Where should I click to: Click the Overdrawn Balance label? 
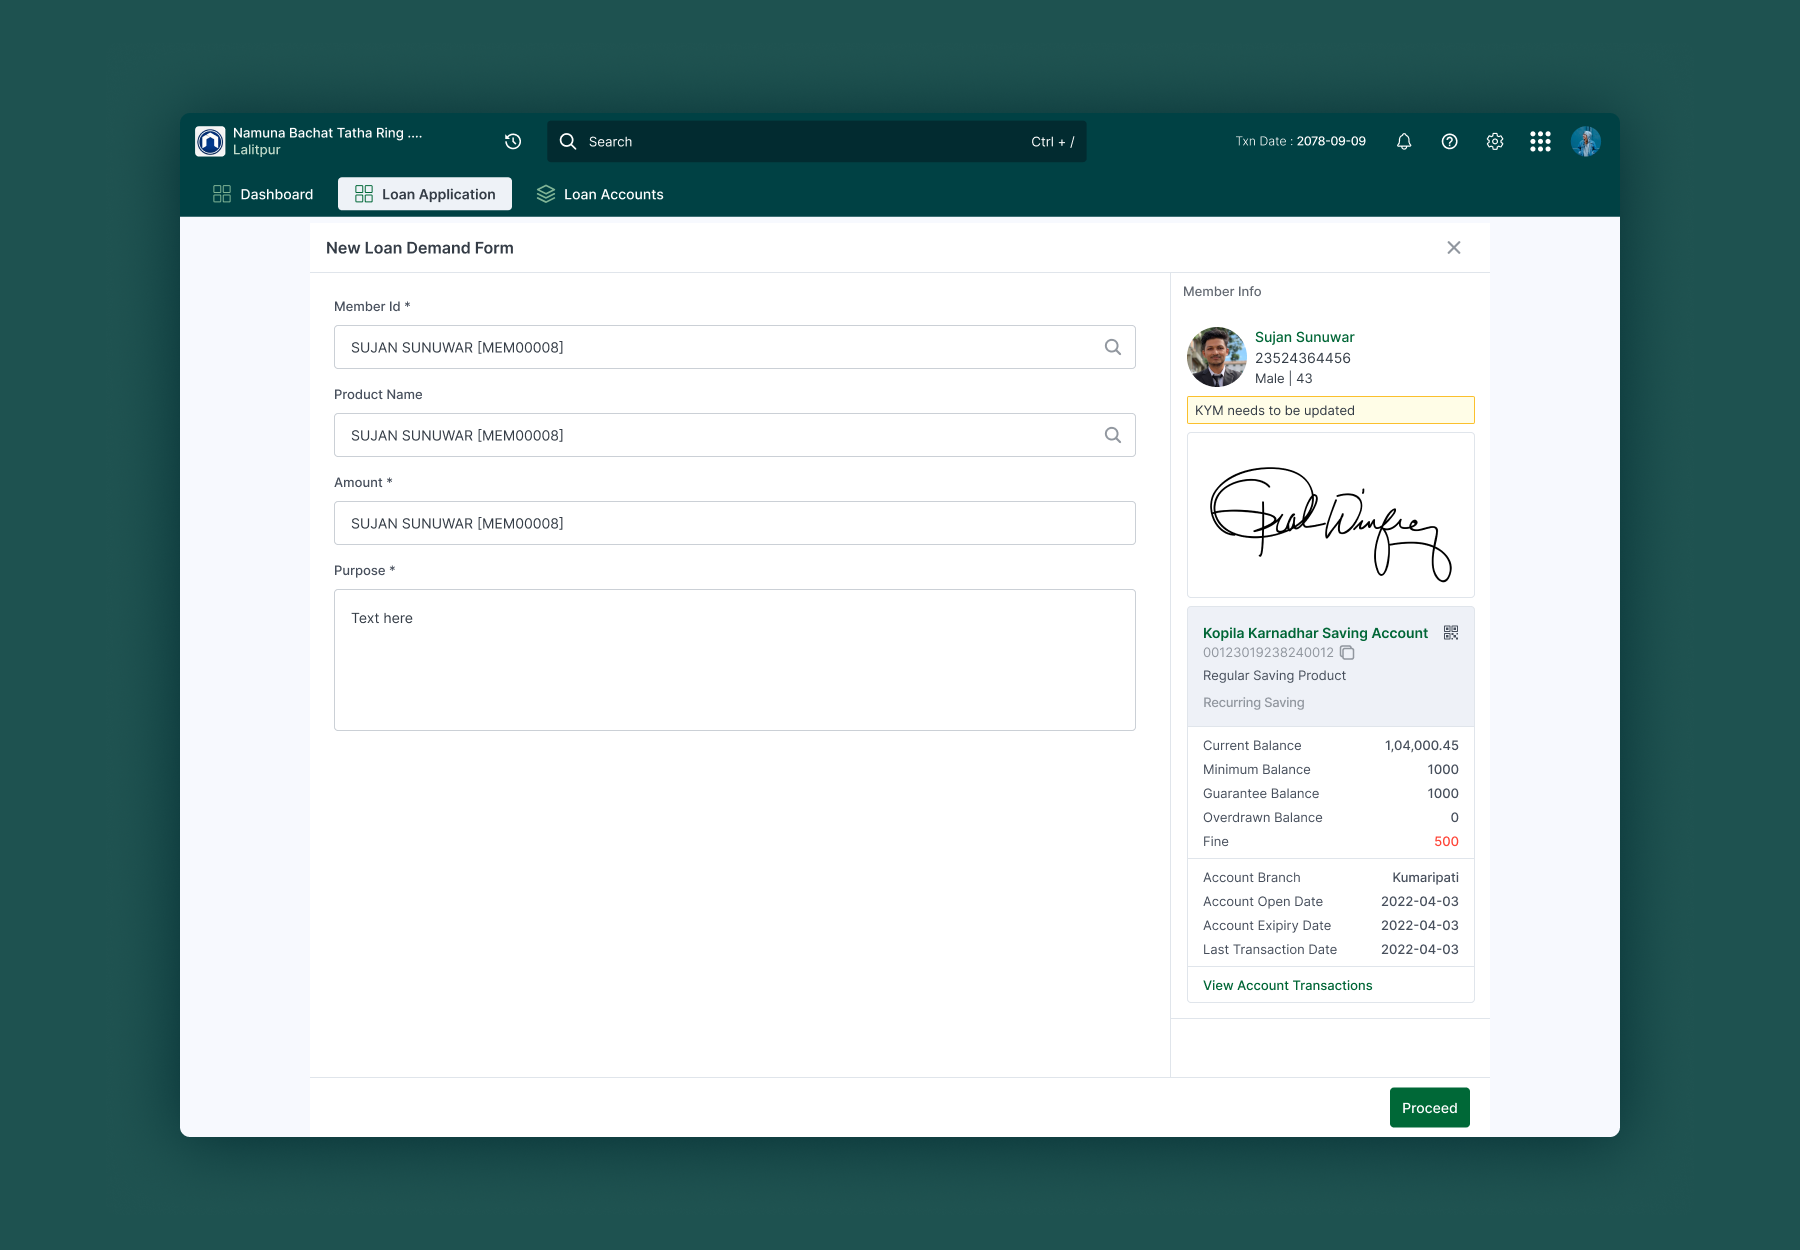(x=1263, y=817)
